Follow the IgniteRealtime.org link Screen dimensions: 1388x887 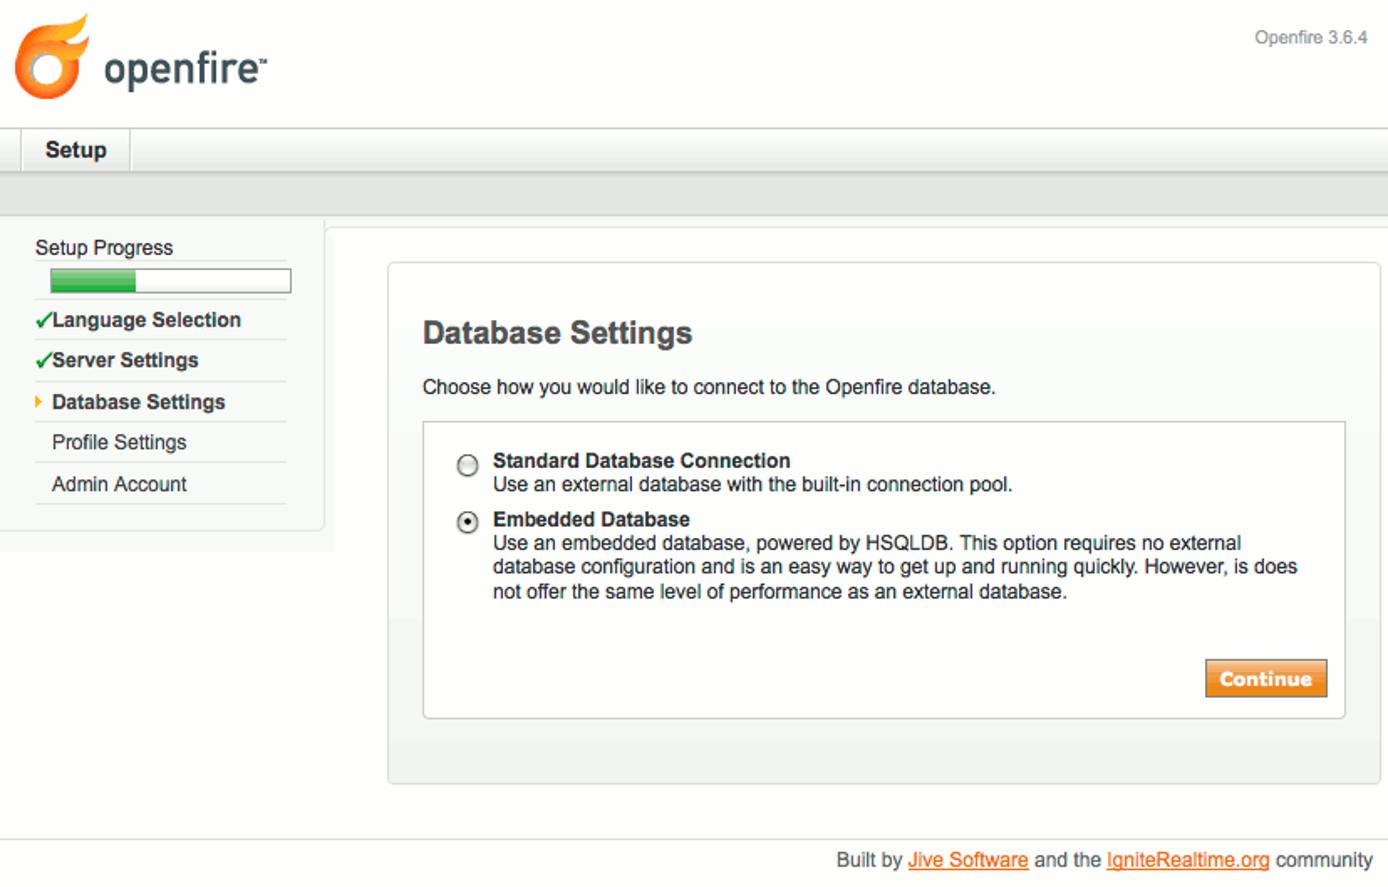(x=1186, y=859)
